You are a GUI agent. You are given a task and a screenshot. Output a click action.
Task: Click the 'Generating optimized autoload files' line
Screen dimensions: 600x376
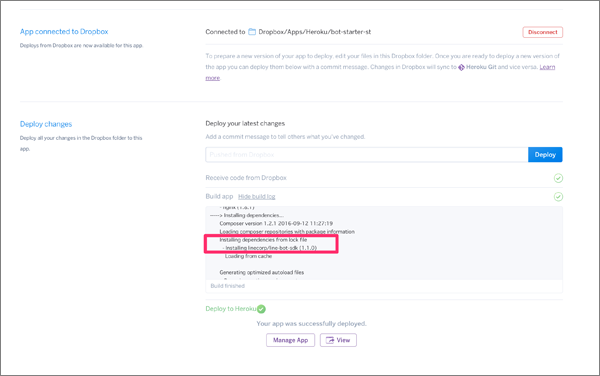262,272
